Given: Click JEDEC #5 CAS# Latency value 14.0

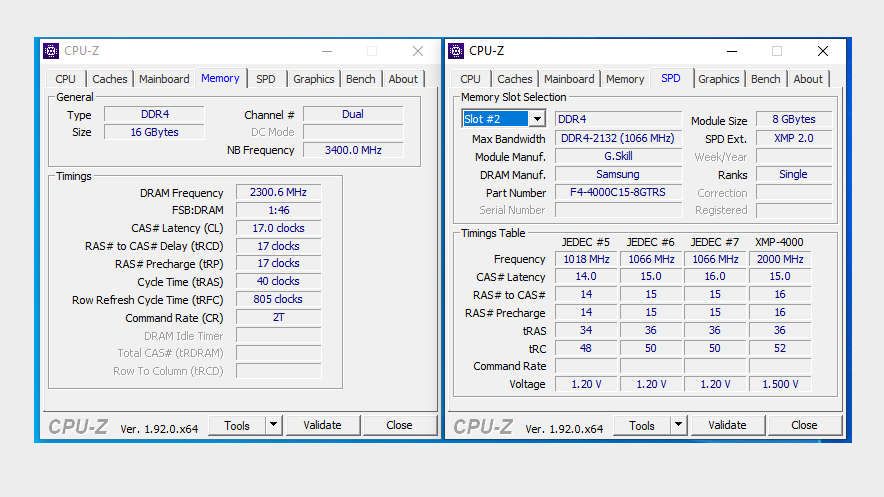Looking at the screenshot, I should [586, 276].
